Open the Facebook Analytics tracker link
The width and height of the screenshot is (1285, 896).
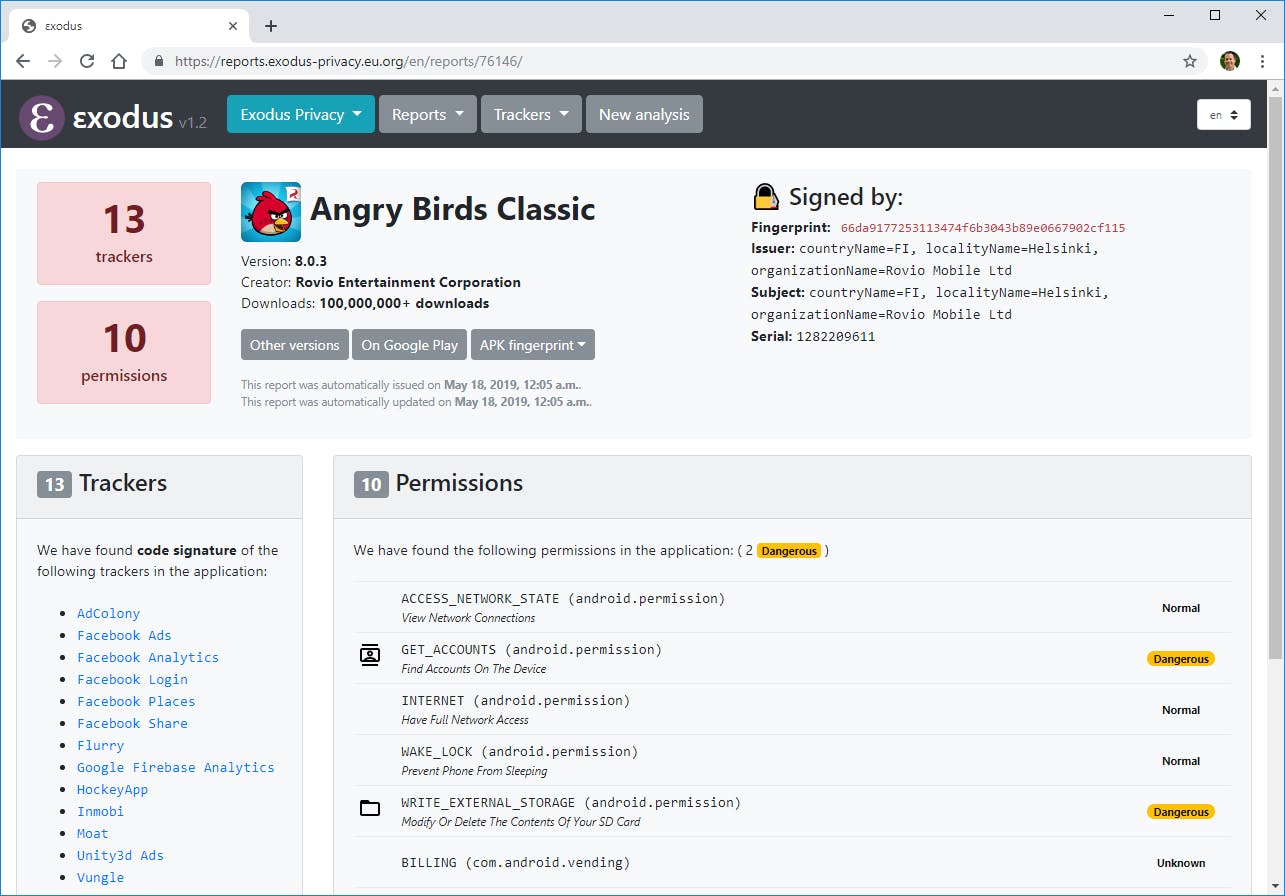148,657
